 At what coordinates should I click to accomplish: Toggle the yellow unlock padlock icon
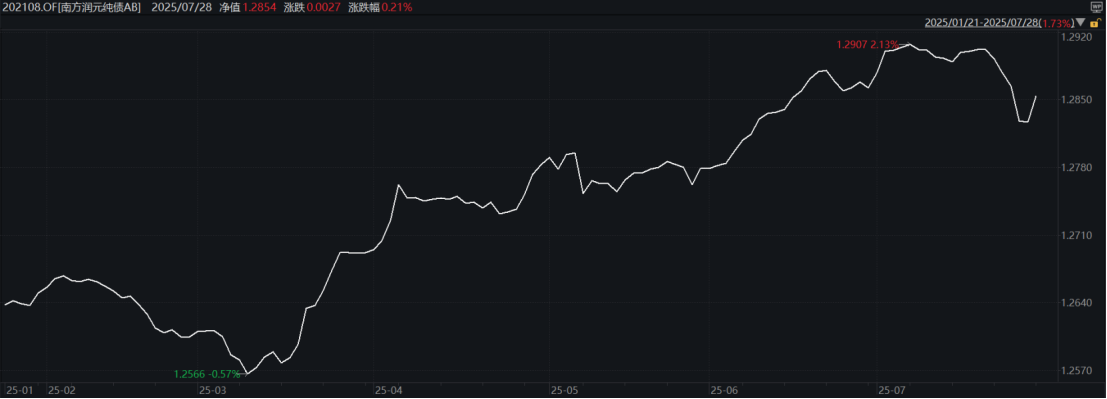coord(1094,23)
